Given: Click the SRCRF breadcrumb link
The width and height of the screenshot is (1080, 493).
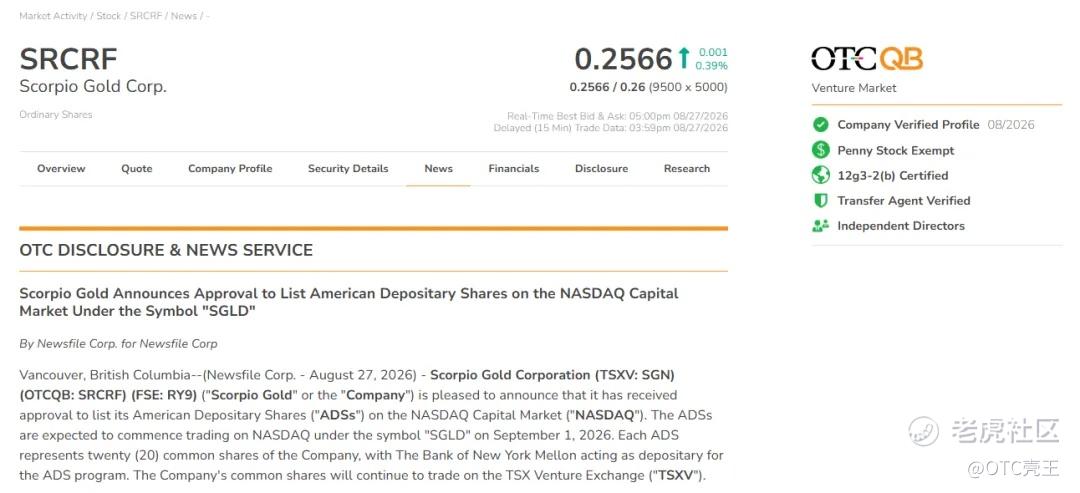Looking at the screenshot, I should 145,16.
